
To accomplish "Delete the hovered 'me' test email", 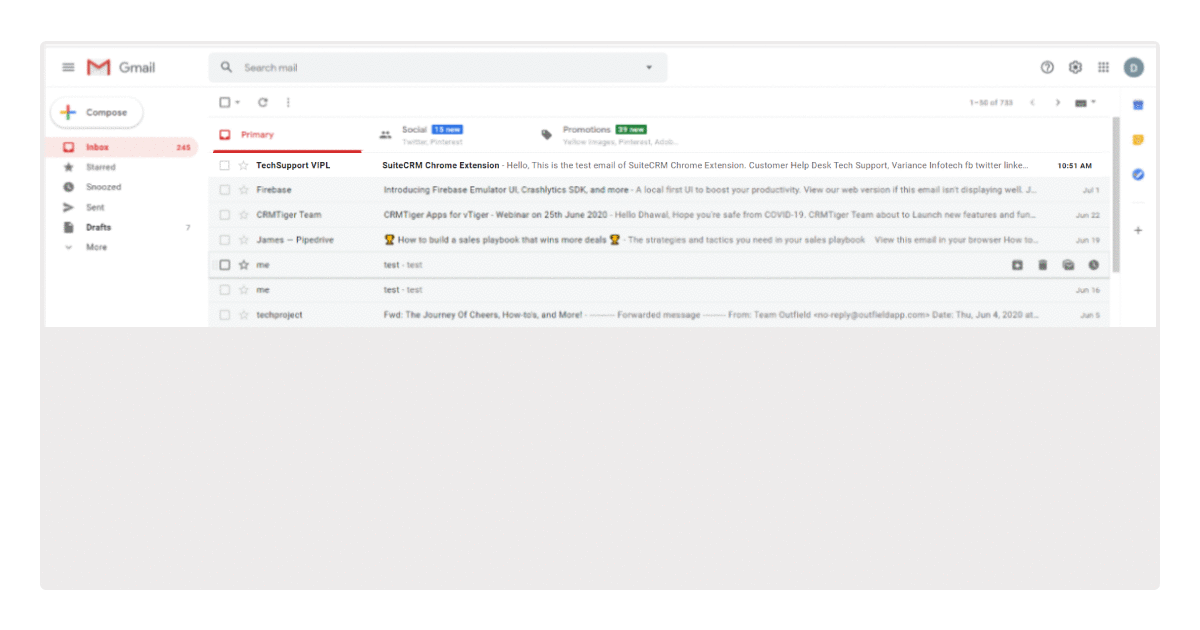I will click(1042, 265).
